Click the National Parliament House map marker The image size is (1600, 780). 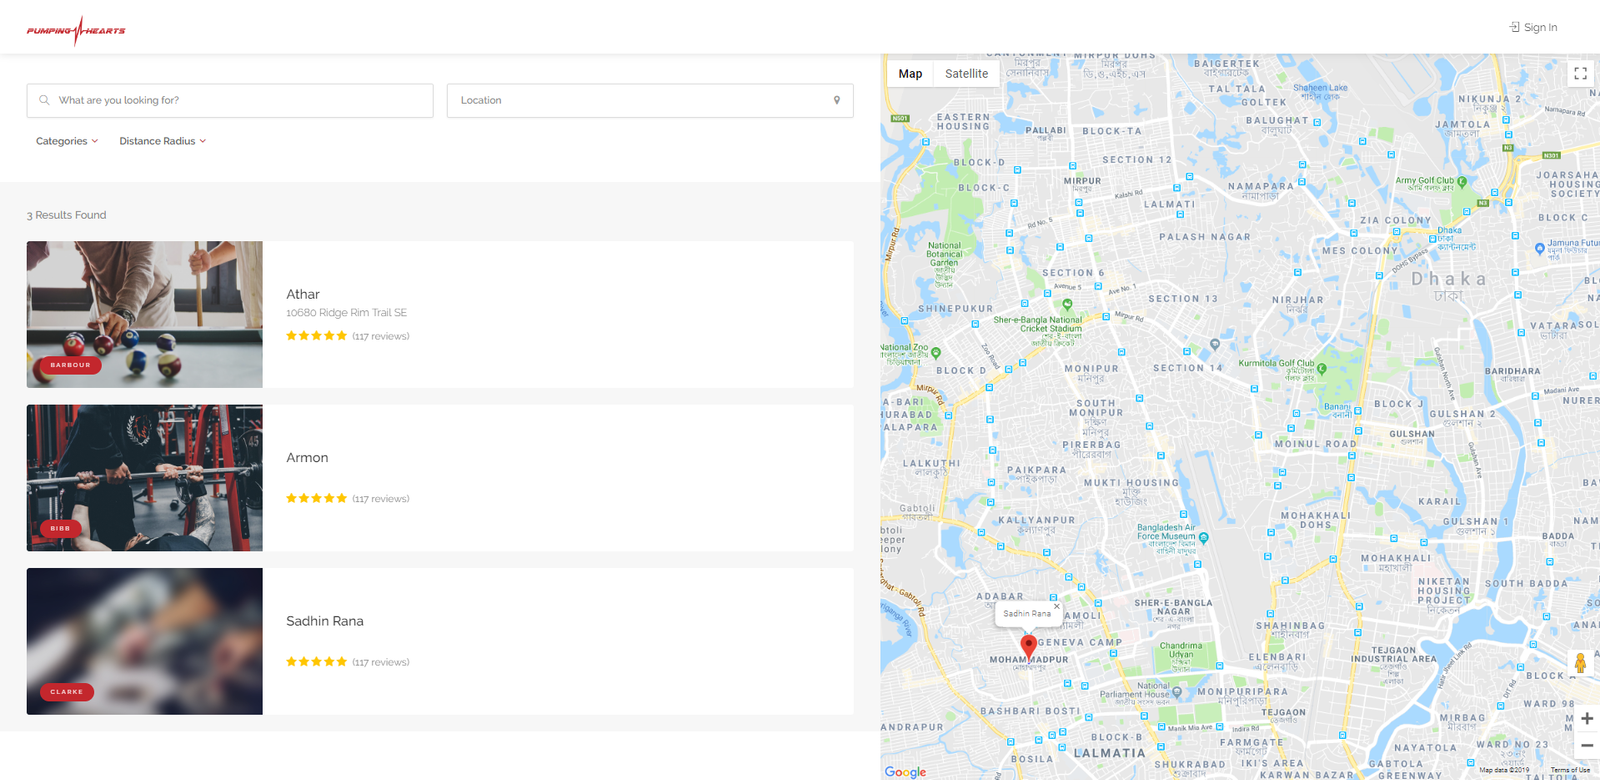coord(1176,691)
